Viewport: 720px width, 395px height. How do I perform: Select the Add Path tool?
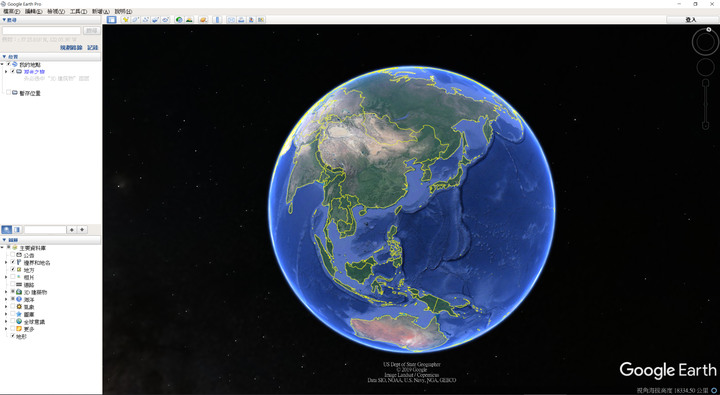[x=145, y=20]
